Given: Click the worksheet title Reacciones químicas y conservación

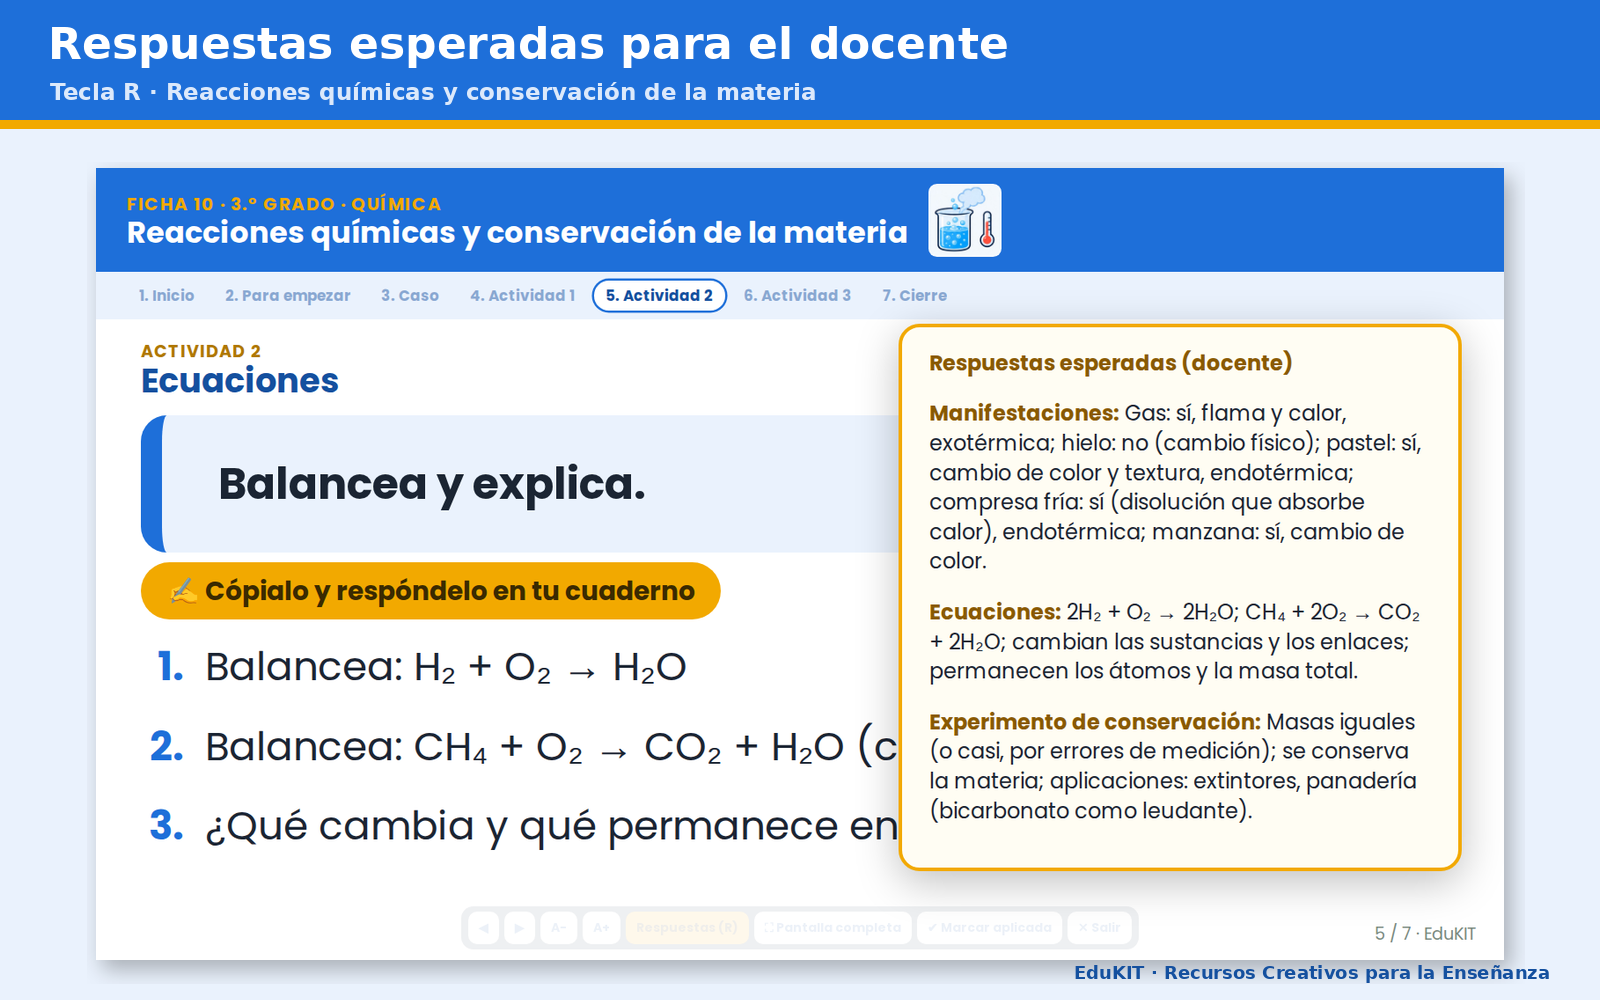Looking at the screenshot, I should 517,233.
